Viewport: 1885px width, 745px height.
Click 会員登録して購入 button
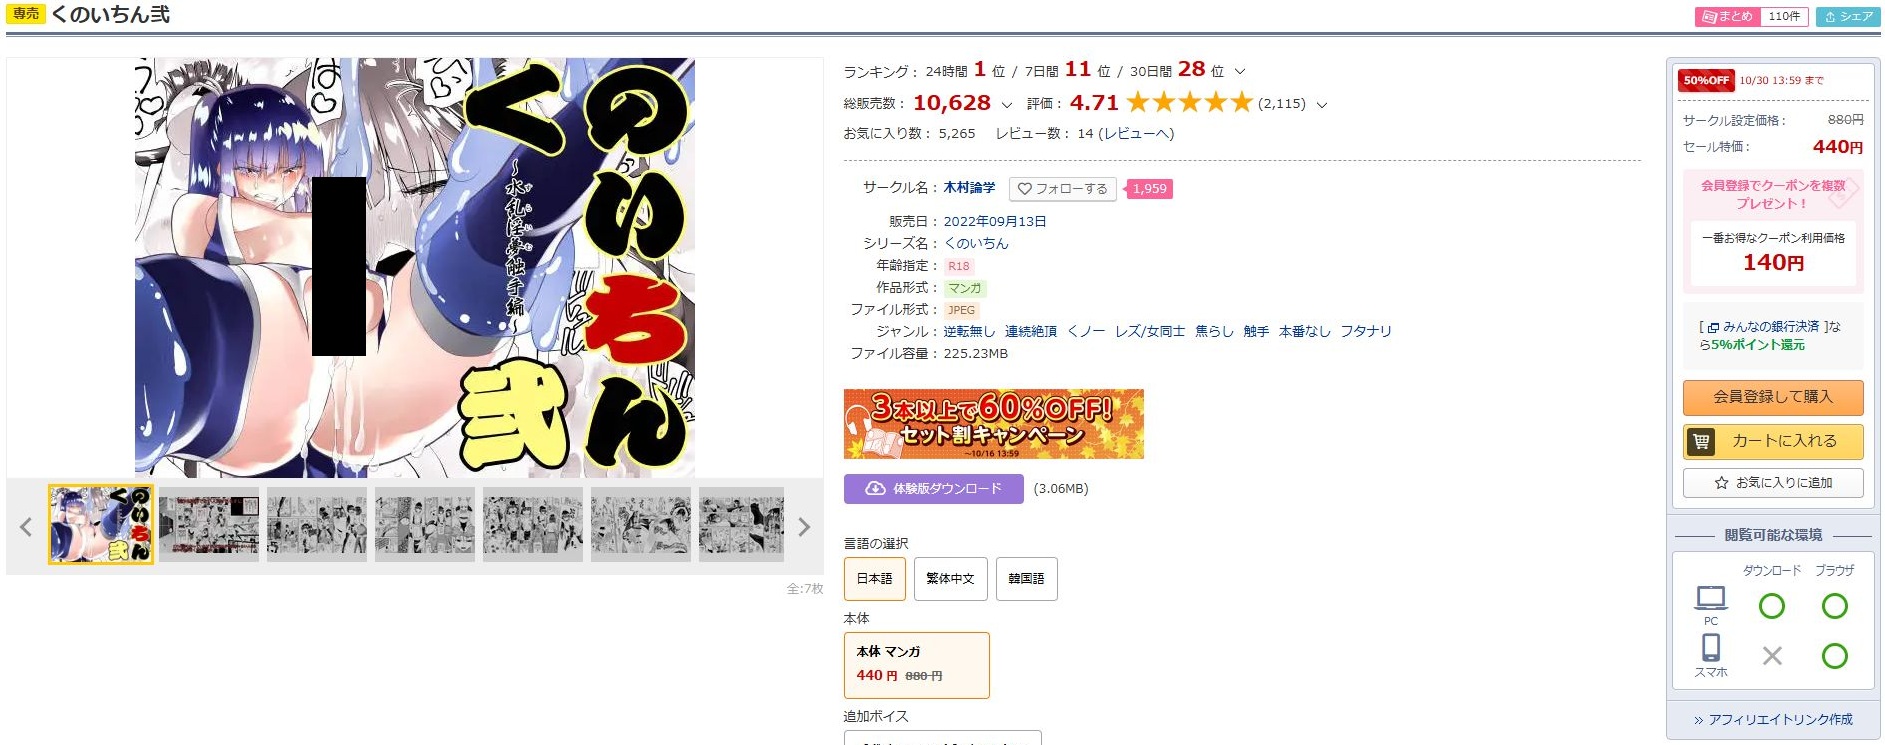click(1773, 397)
